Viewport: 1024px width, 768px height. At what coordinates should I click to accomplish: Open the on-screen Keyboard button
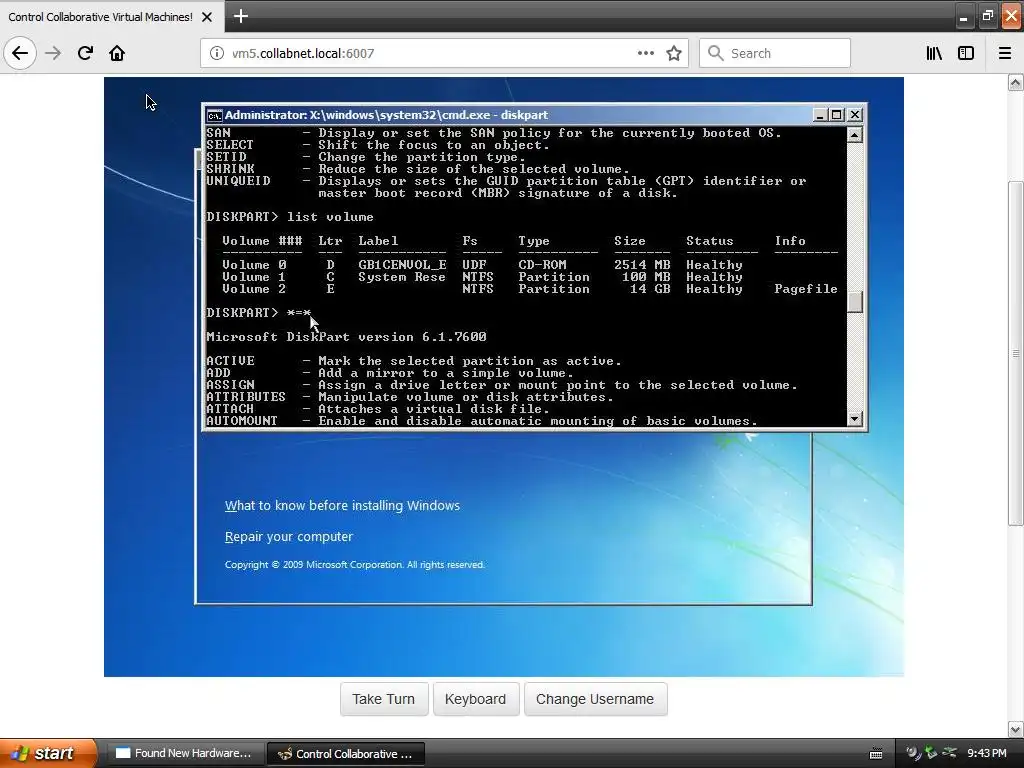click(475, 699)
